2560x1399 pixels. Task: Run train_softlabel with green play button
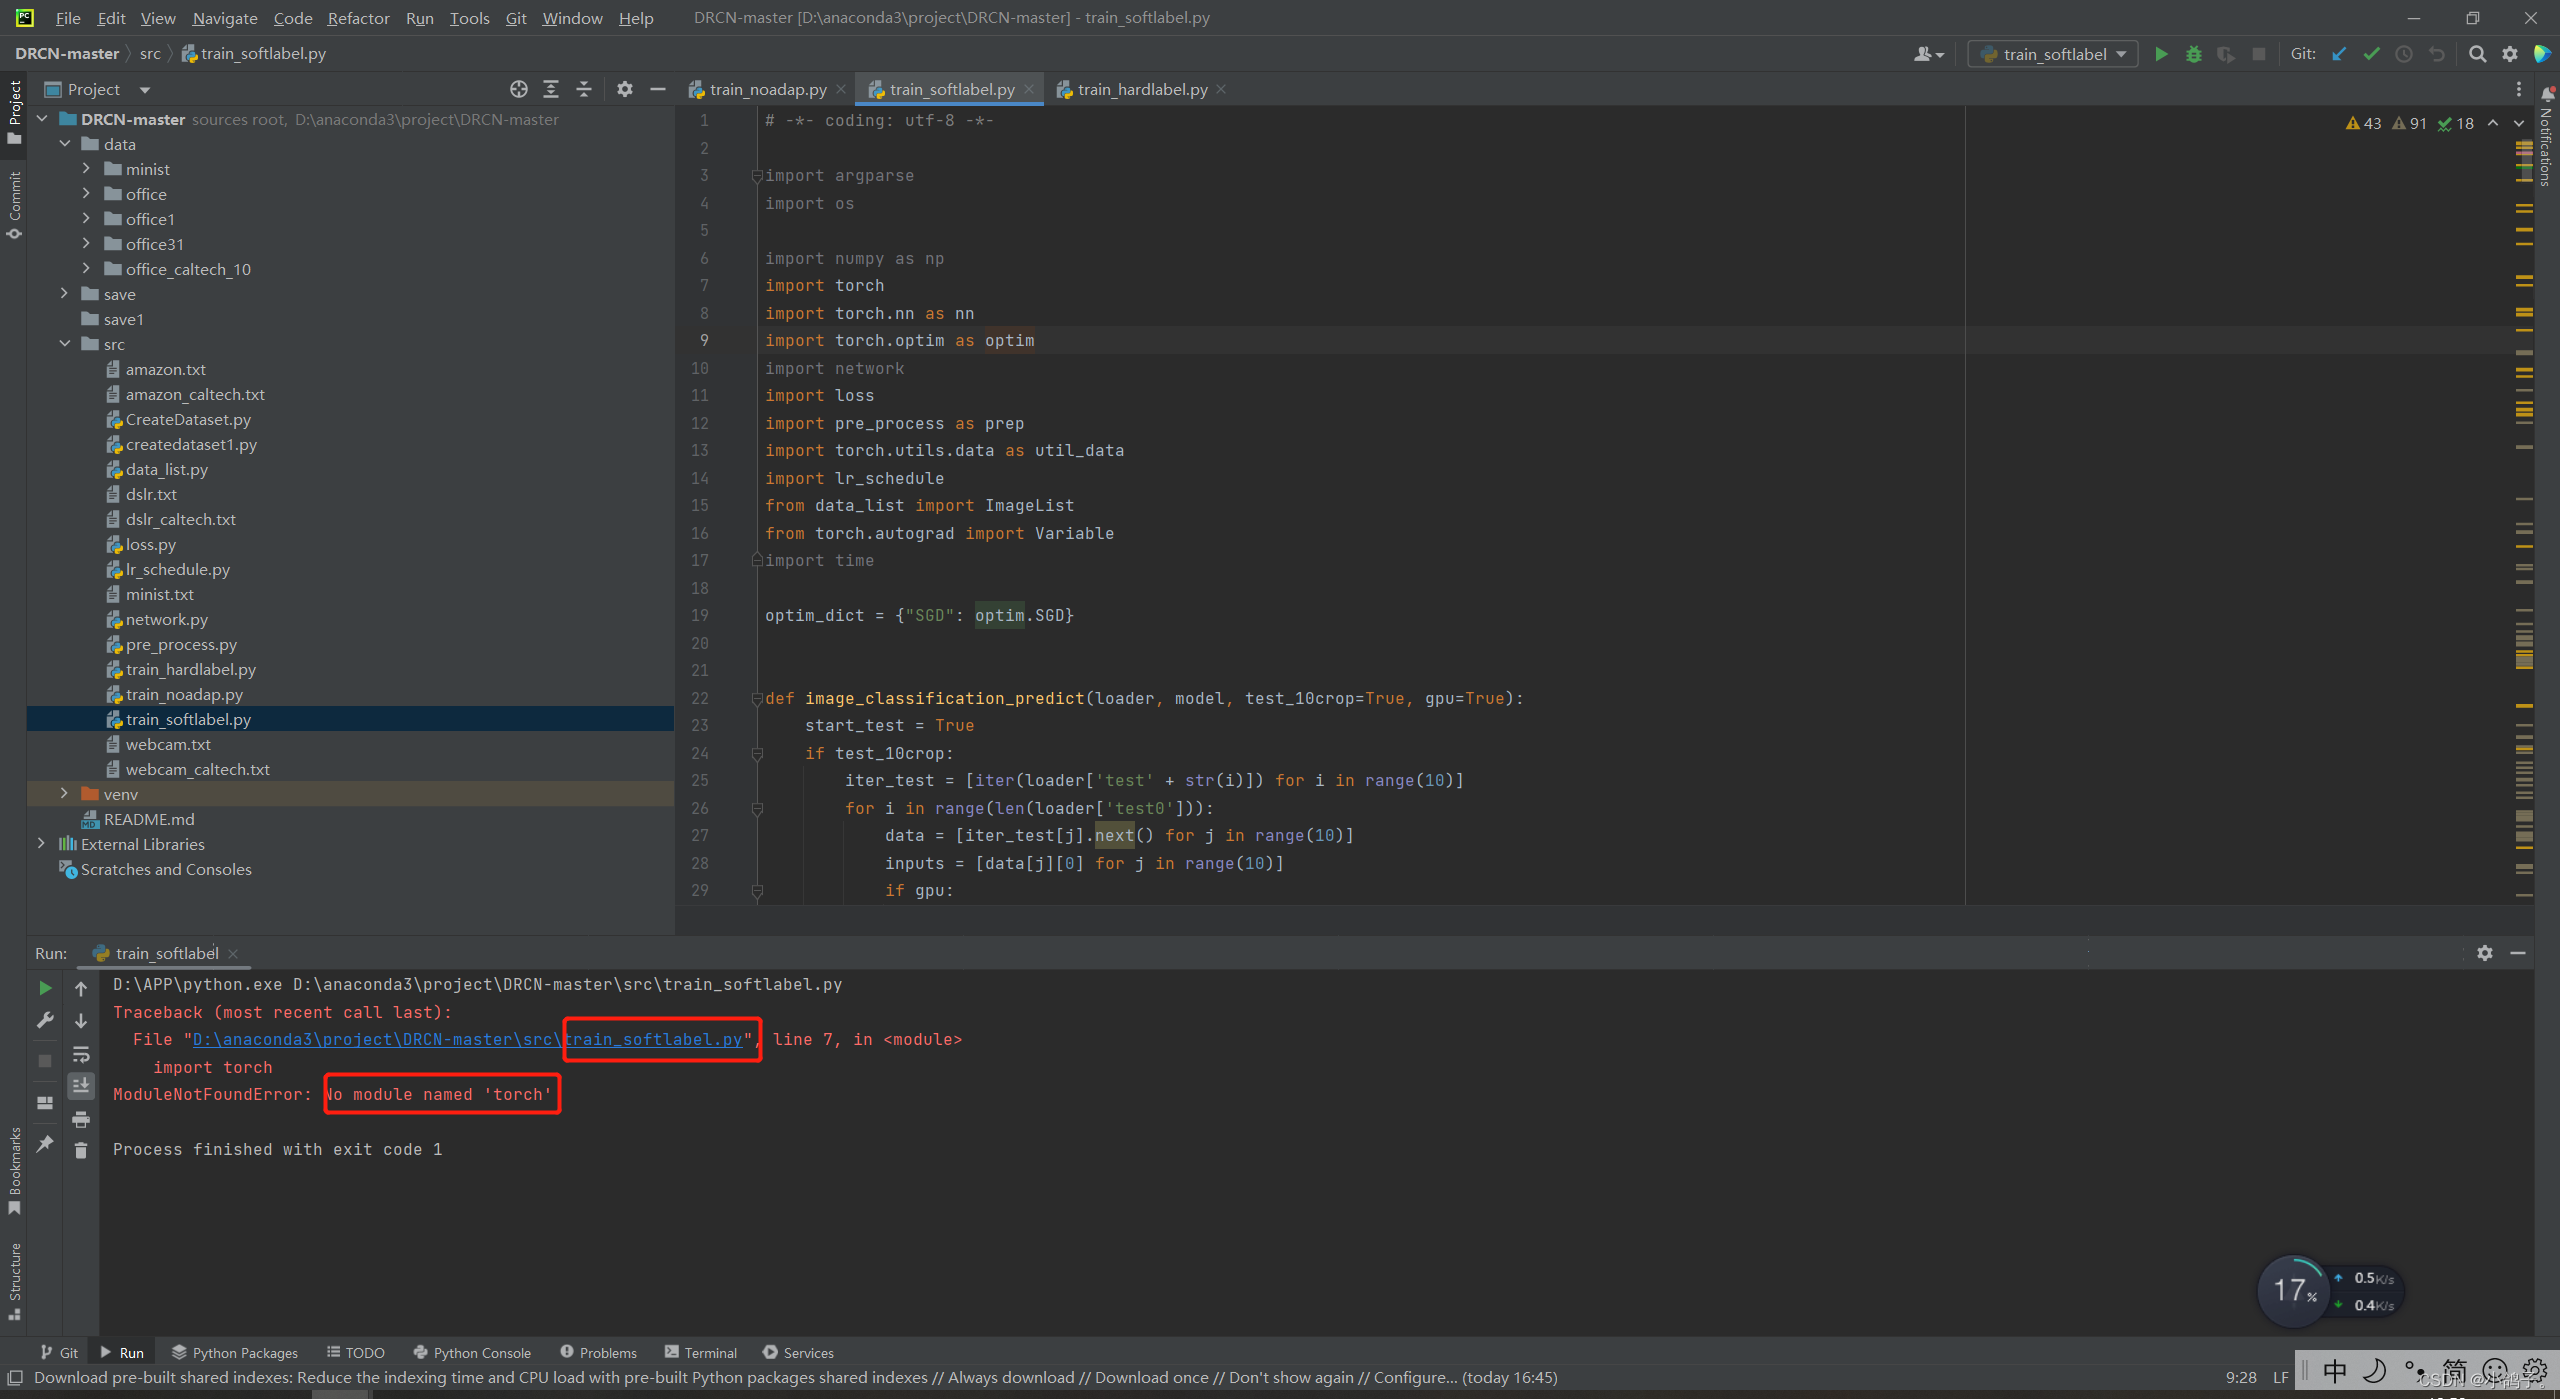point(2161,54)
